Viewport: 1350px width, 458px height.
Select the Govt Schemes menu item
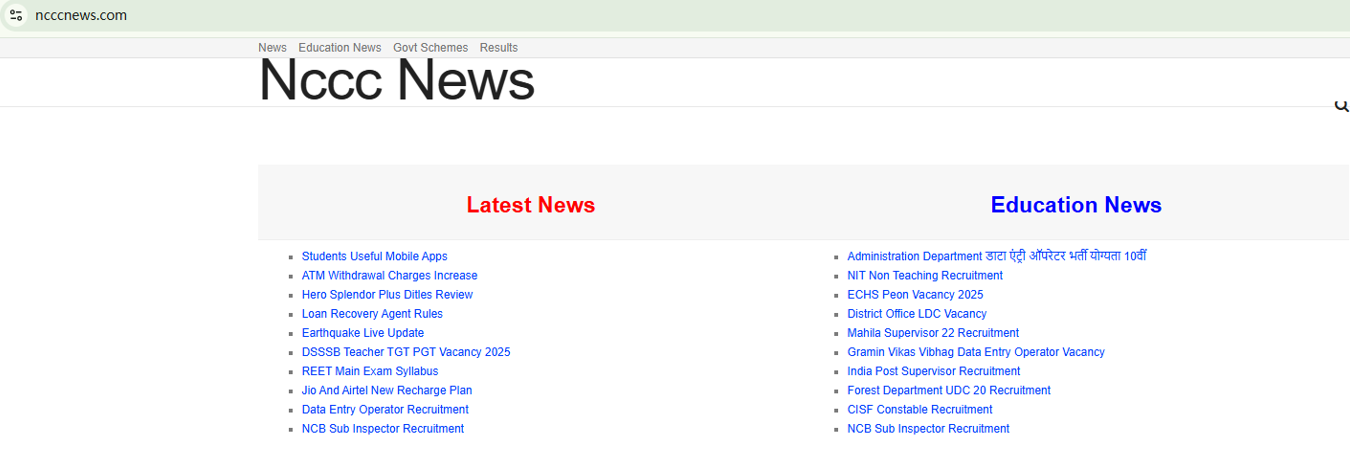[x=430, y=48]
